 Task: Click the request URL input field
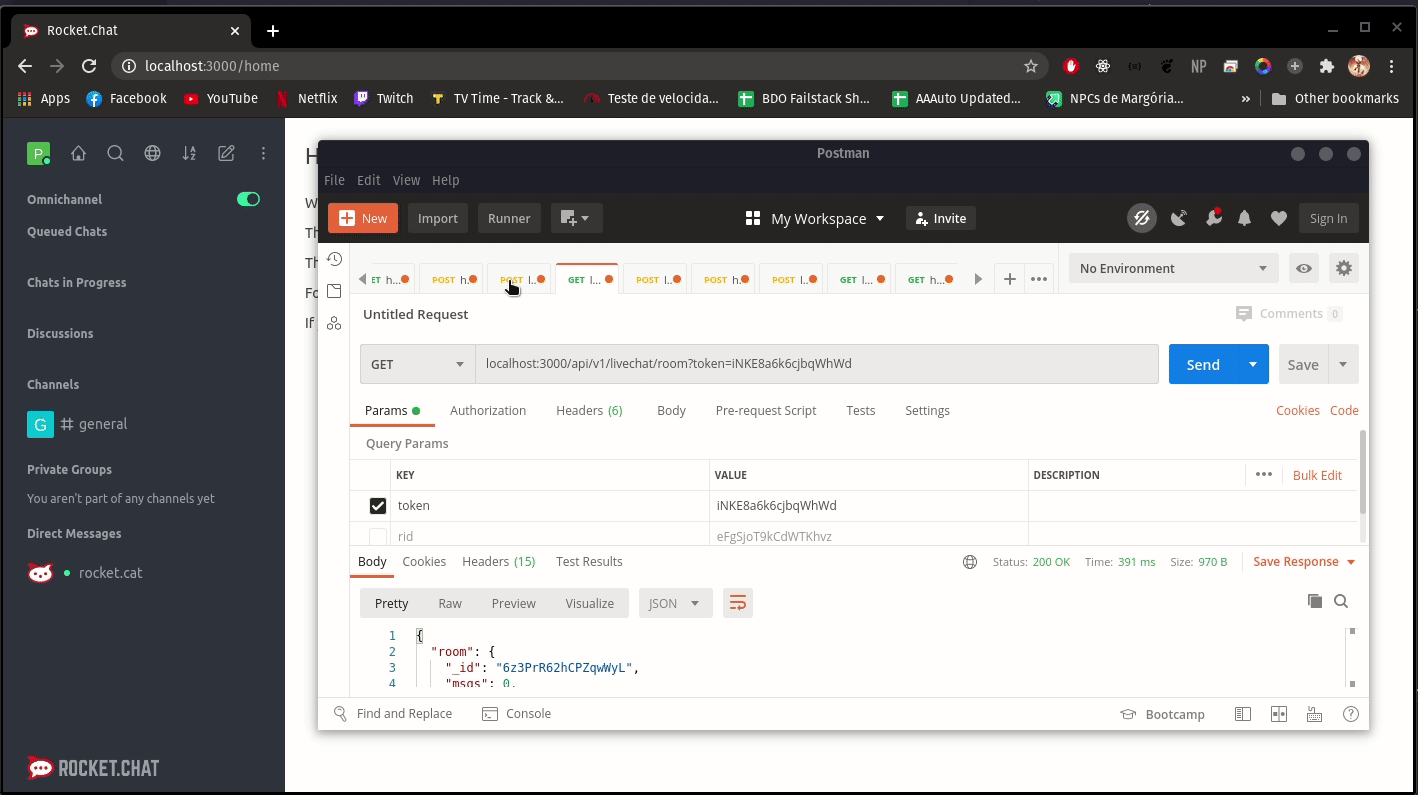pos(817,364)
